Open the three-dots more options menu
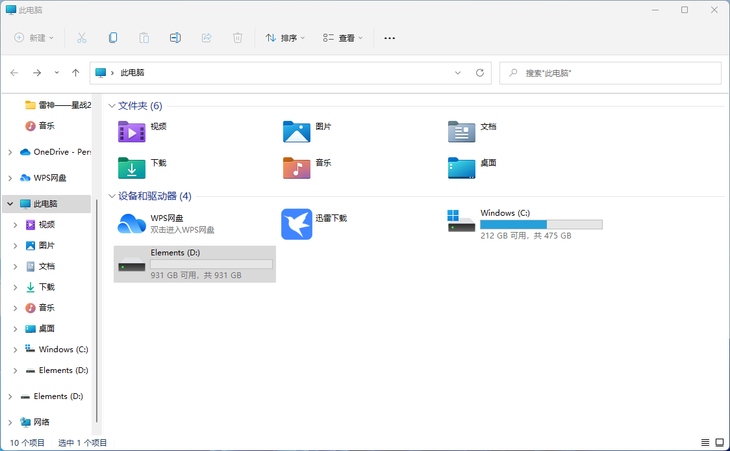Image resolution: width=730 pixels, height=451 pixels. click(x=390, y=38)
